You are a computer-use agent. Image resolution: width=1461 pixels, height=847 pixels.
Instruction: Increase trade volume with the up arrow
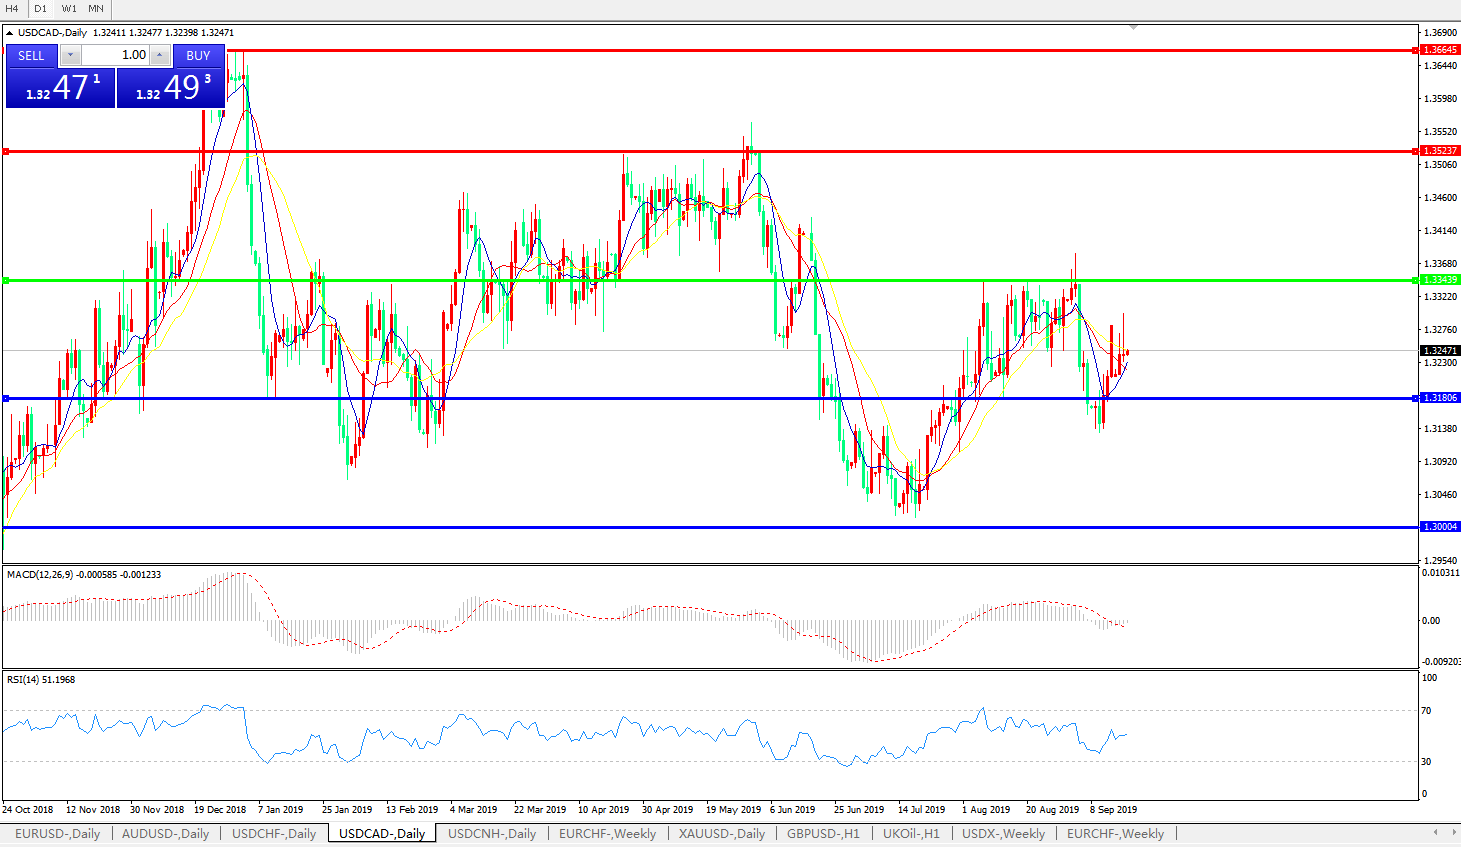pos(160,56)
